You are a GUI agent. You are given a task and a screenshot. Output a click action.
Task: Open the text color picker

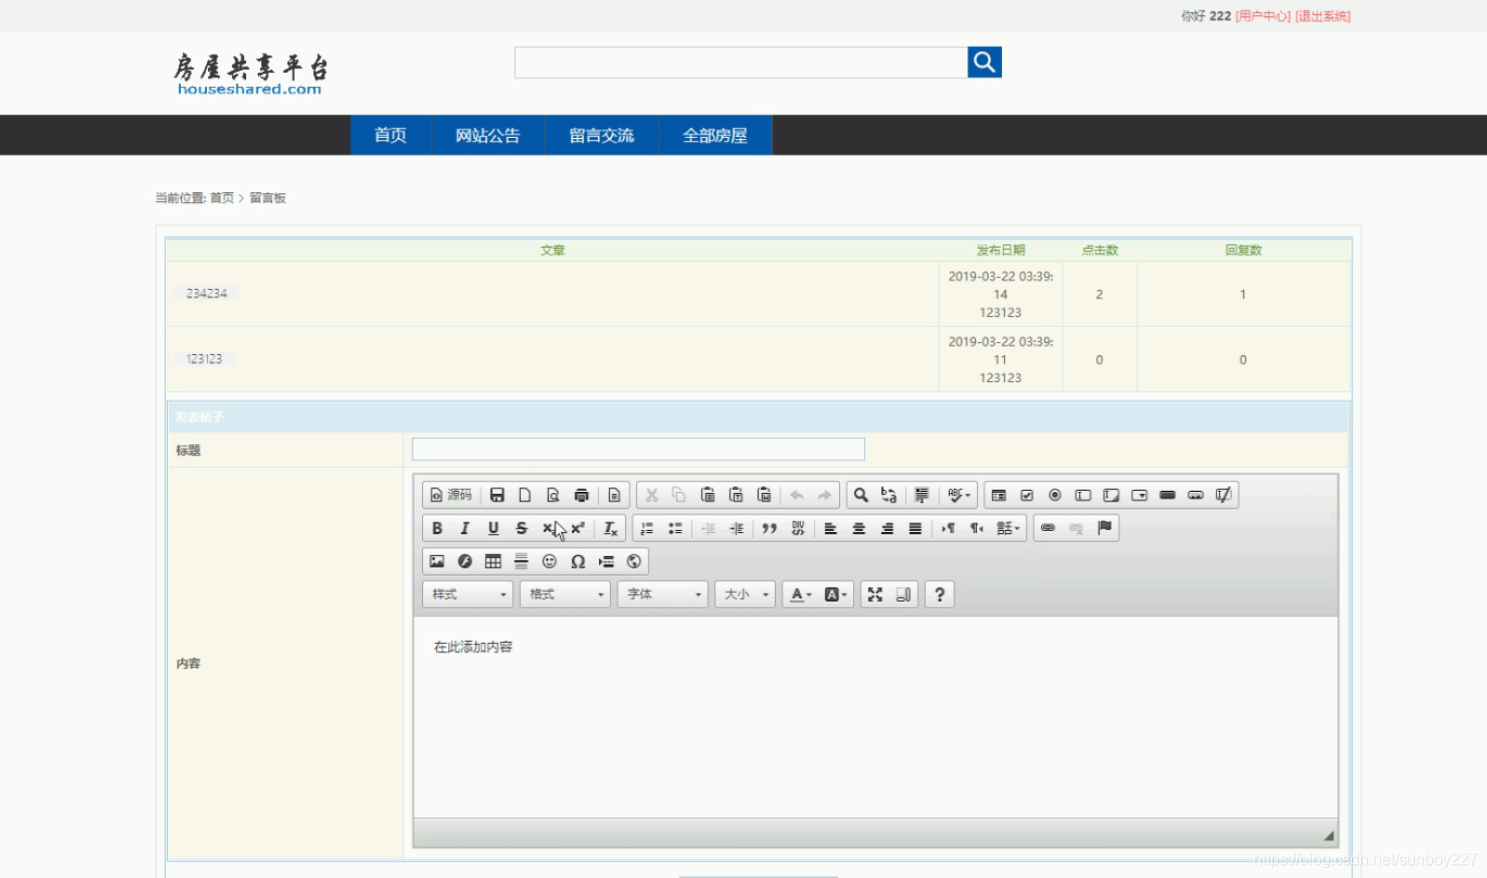pos(801,594)
